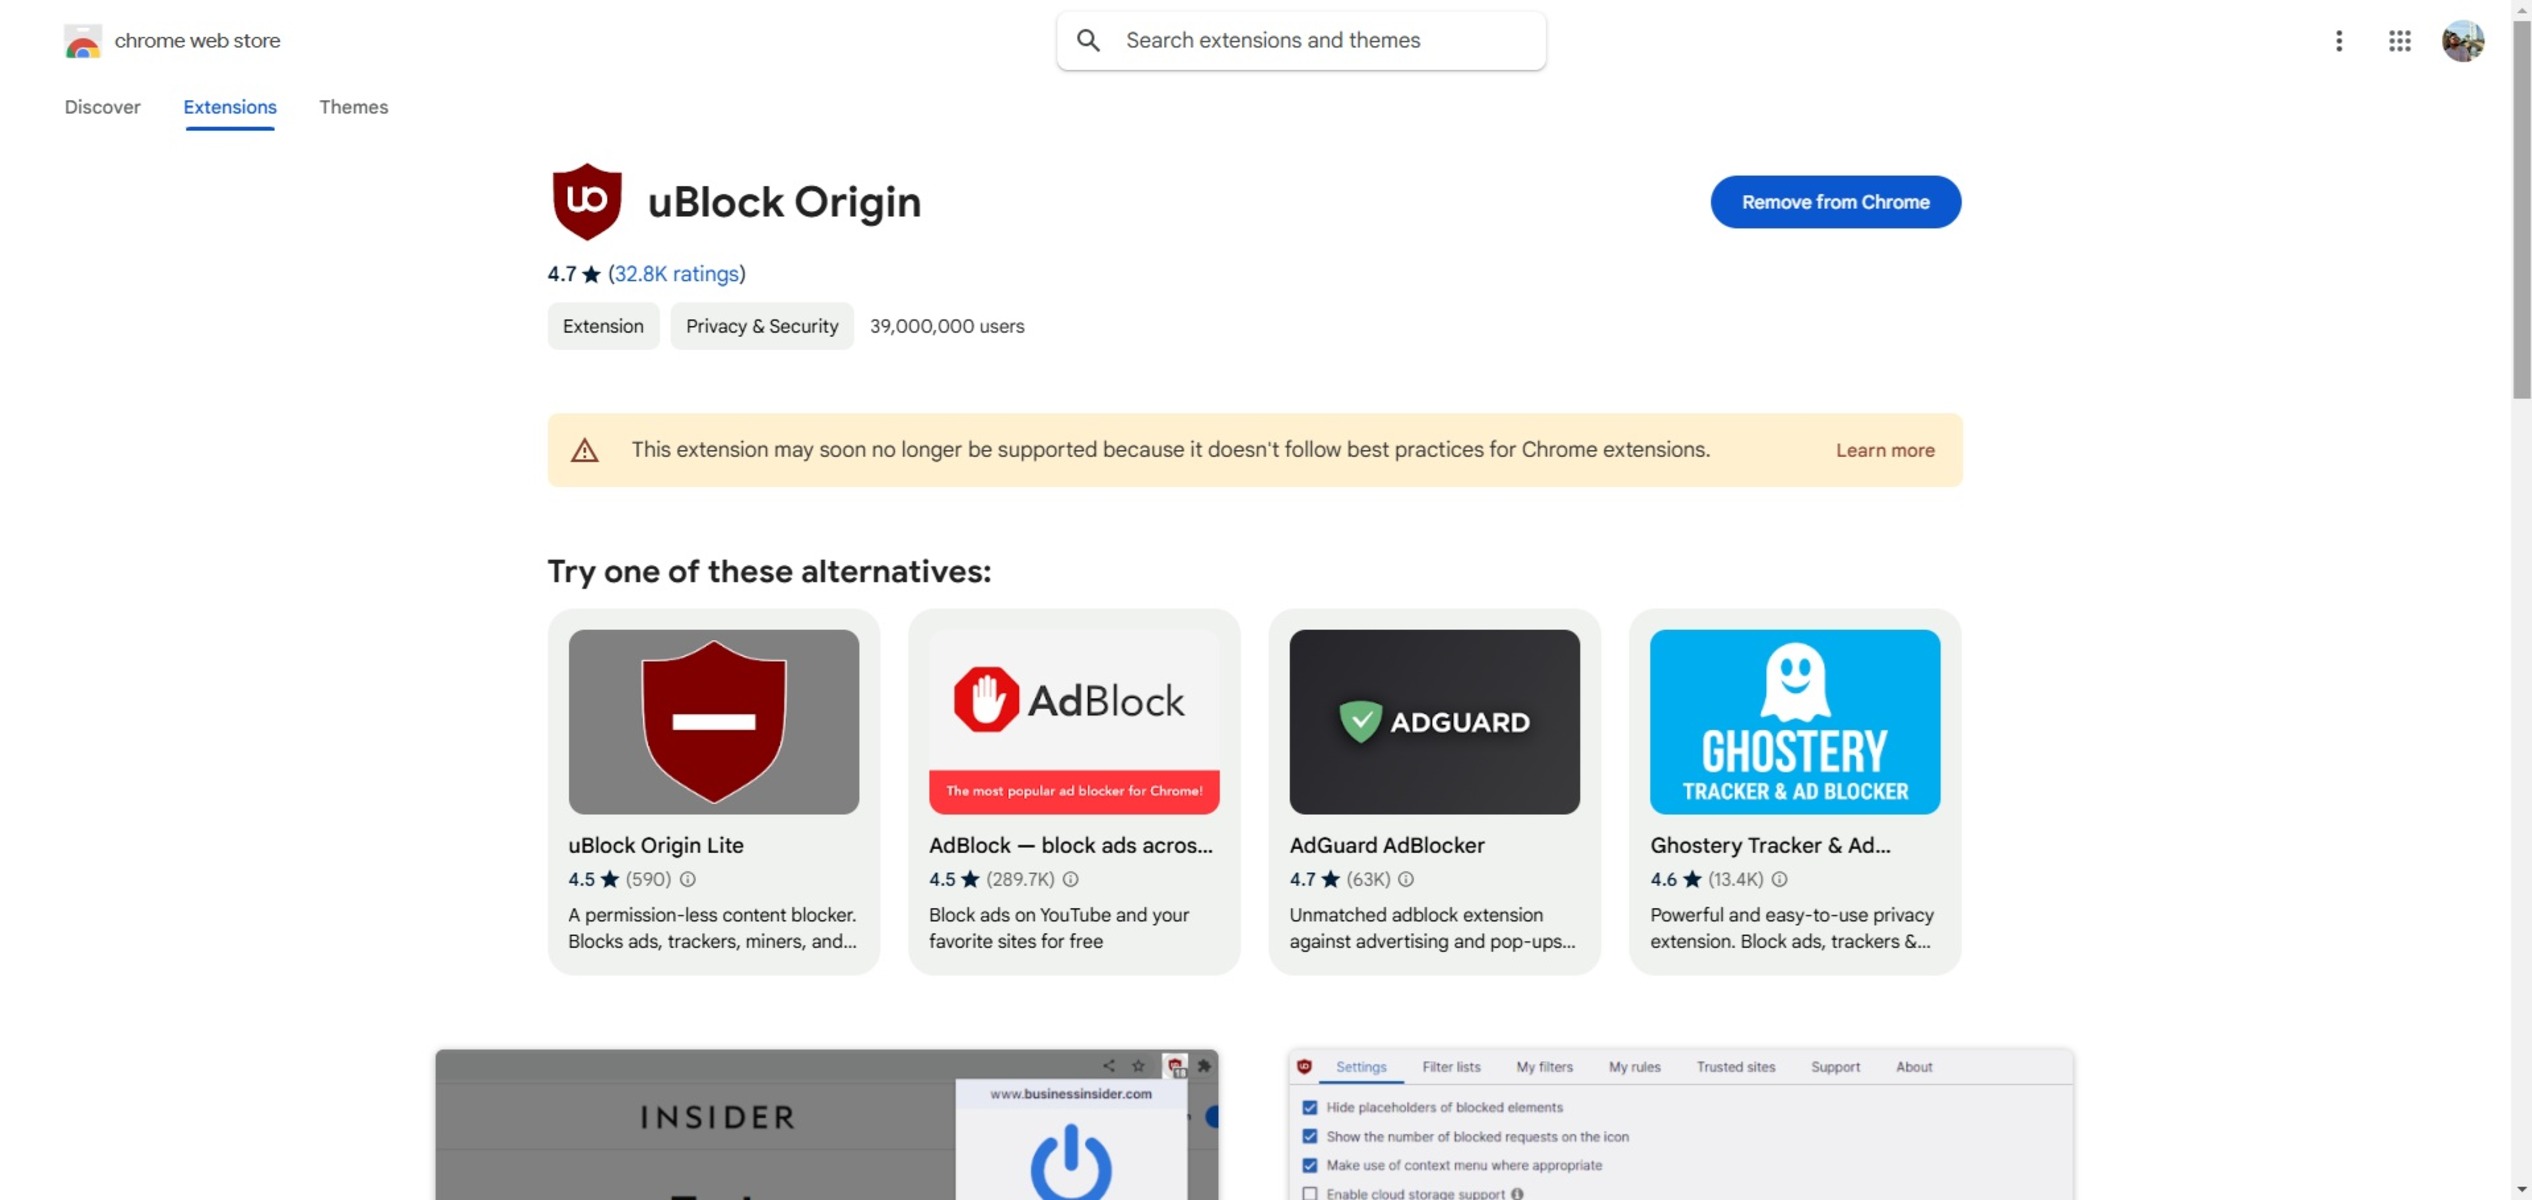Toggle Hide placeholders of blocked elements checkbox
Screen dimensions: 2532x1200
[1309, 1107]
